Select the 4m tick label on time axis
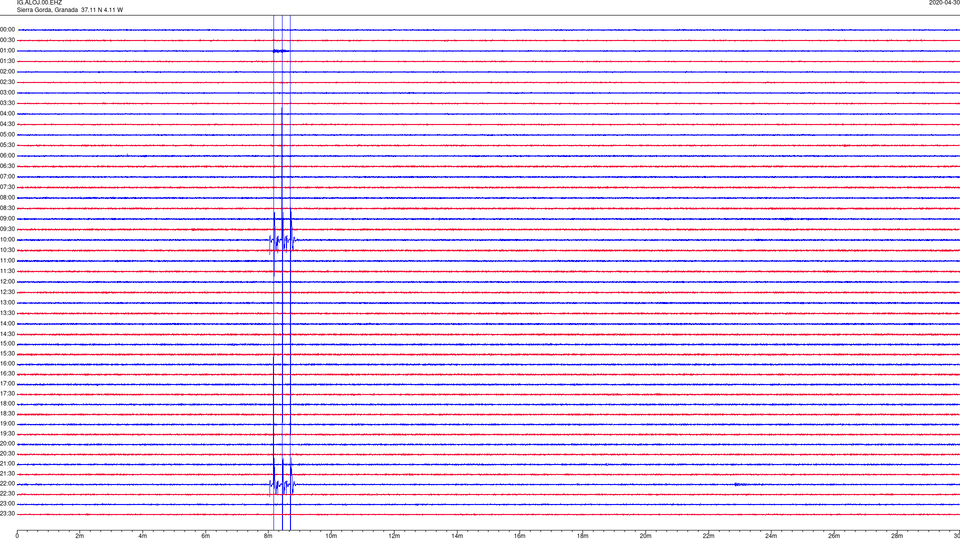960x540 pixels. pyautogui.click(x=143, y=536)
